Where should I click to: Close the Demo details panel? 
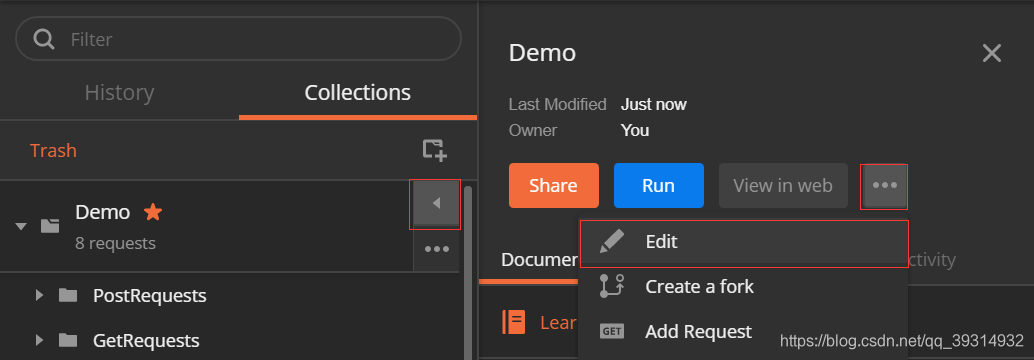coord(992,53)
